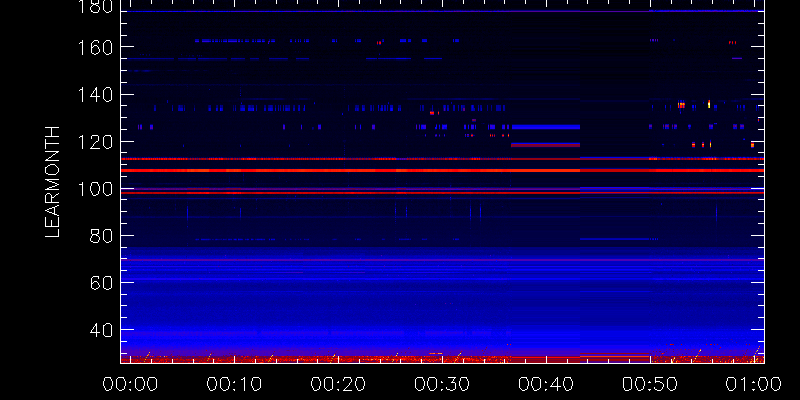Click the long blue bar near 126 MHz
This screenshot has height=400, width=800.
pyautogui.click(x=546, y=127)
